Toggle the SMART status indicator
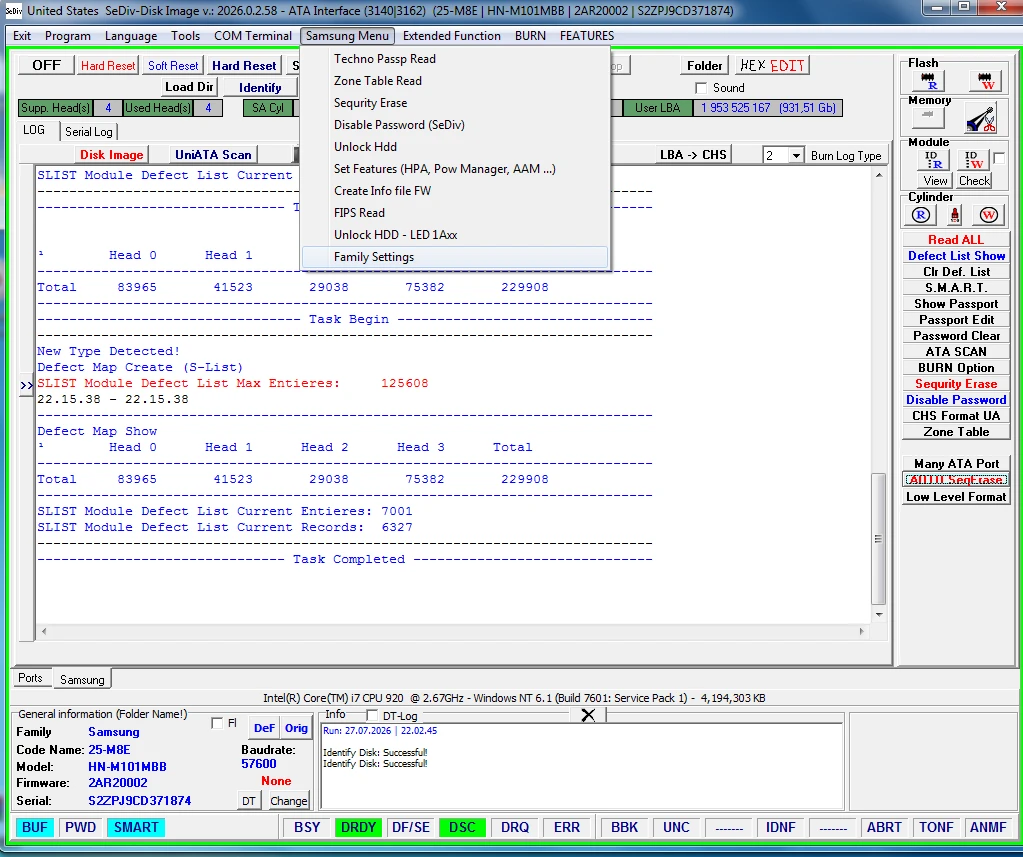Screen dimensions: 1023x857 136,827
